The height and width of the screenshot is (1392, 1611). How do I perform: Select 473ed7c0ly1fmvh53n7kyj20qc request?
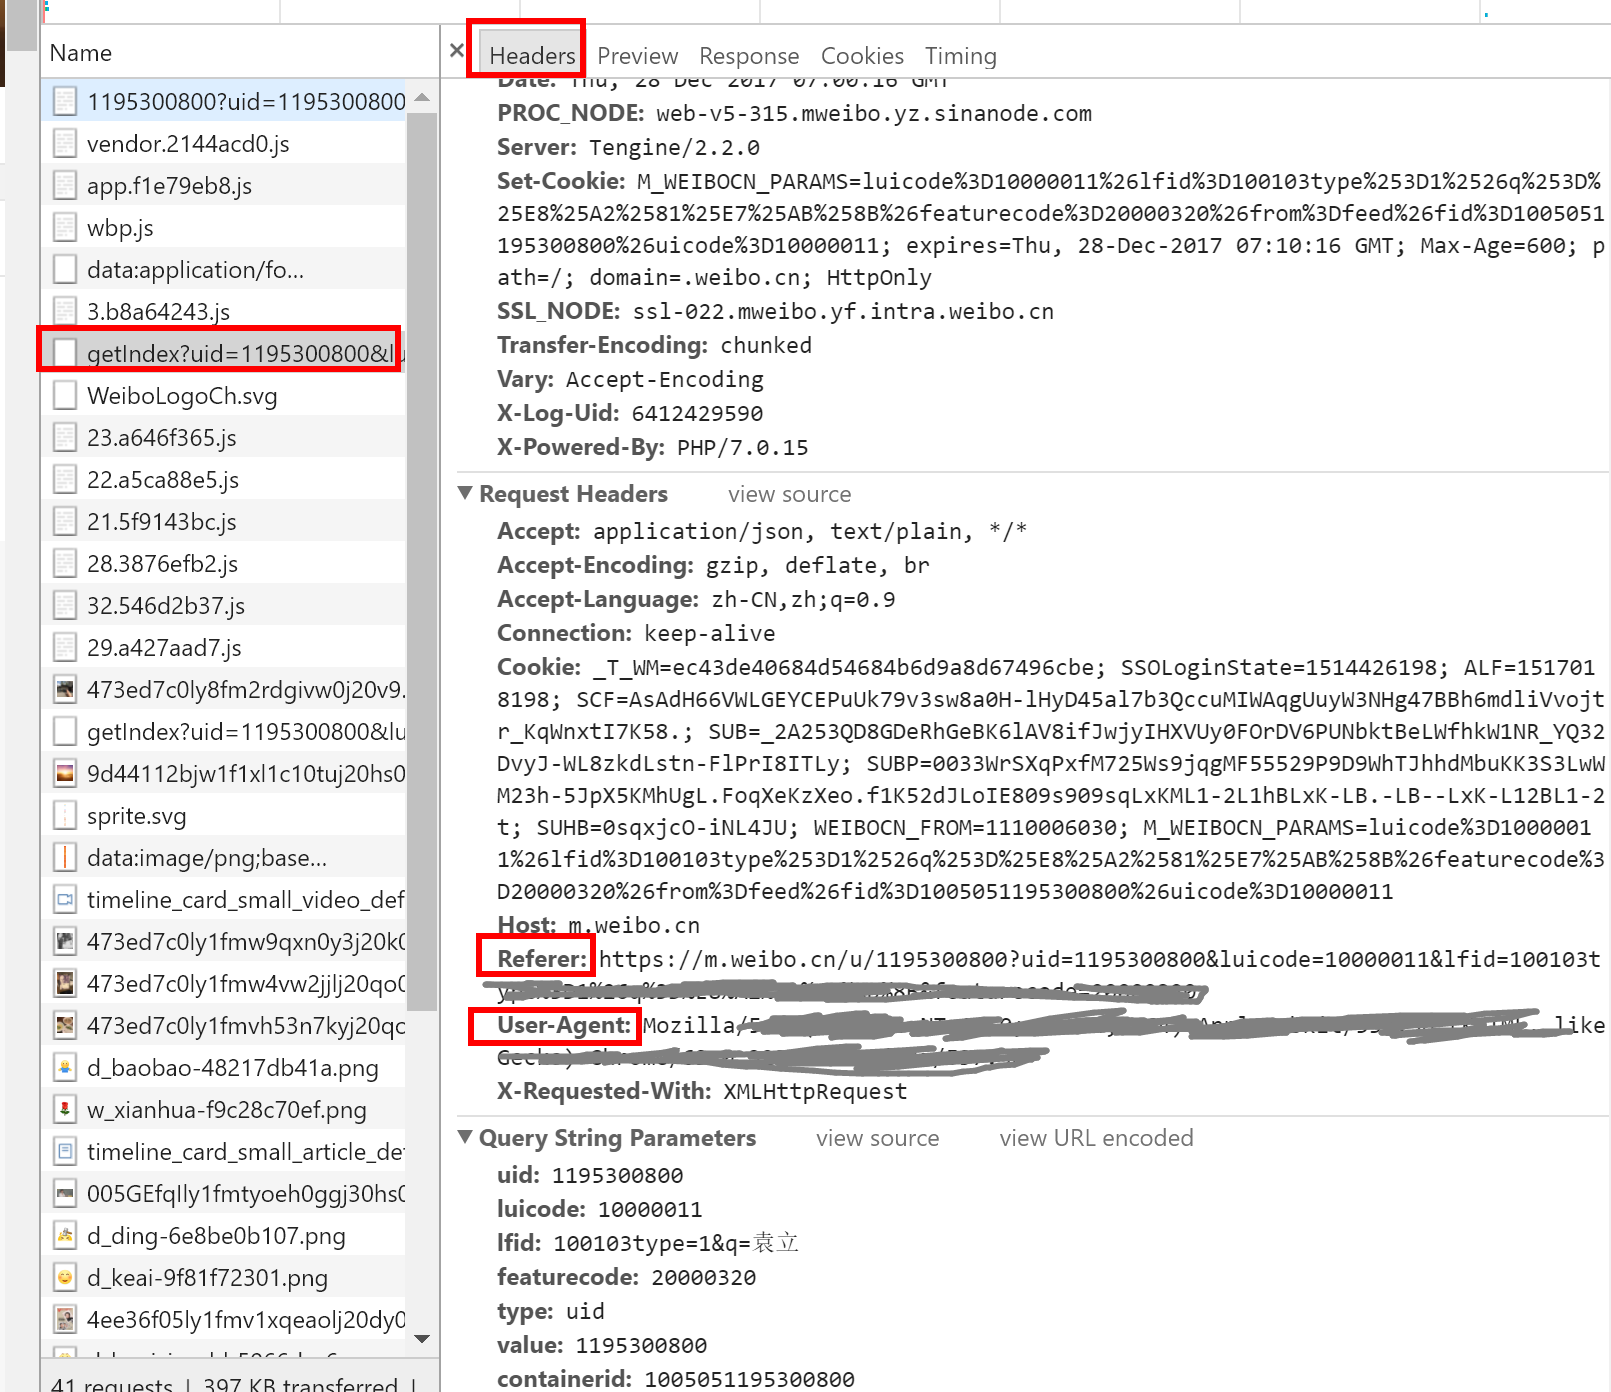coord(224,1026)
